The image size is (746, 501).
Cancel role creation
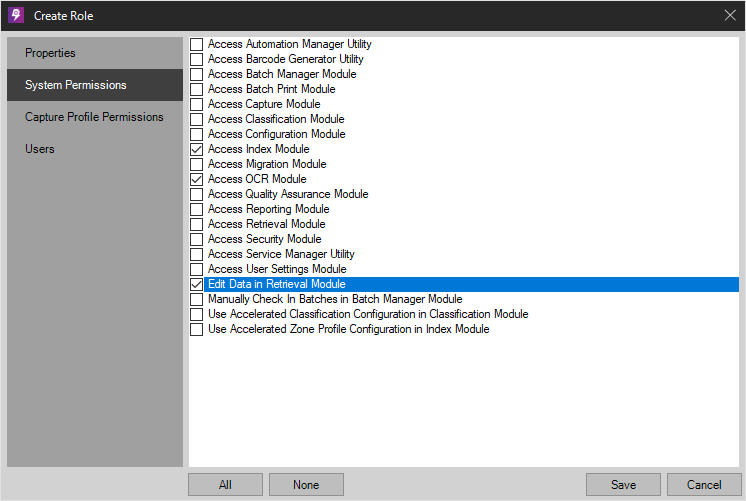(704, 484)
